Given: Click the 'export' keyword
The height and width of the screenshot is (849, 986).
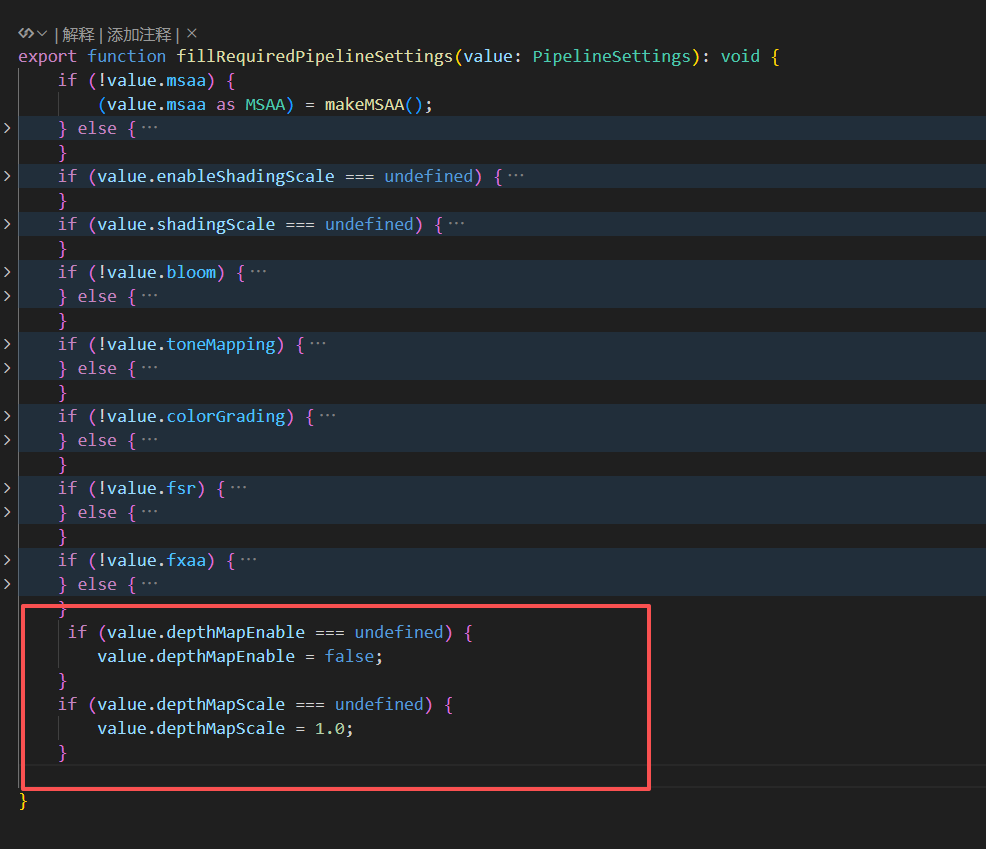Looking at the screenshot, I should (x=47, y=57).
